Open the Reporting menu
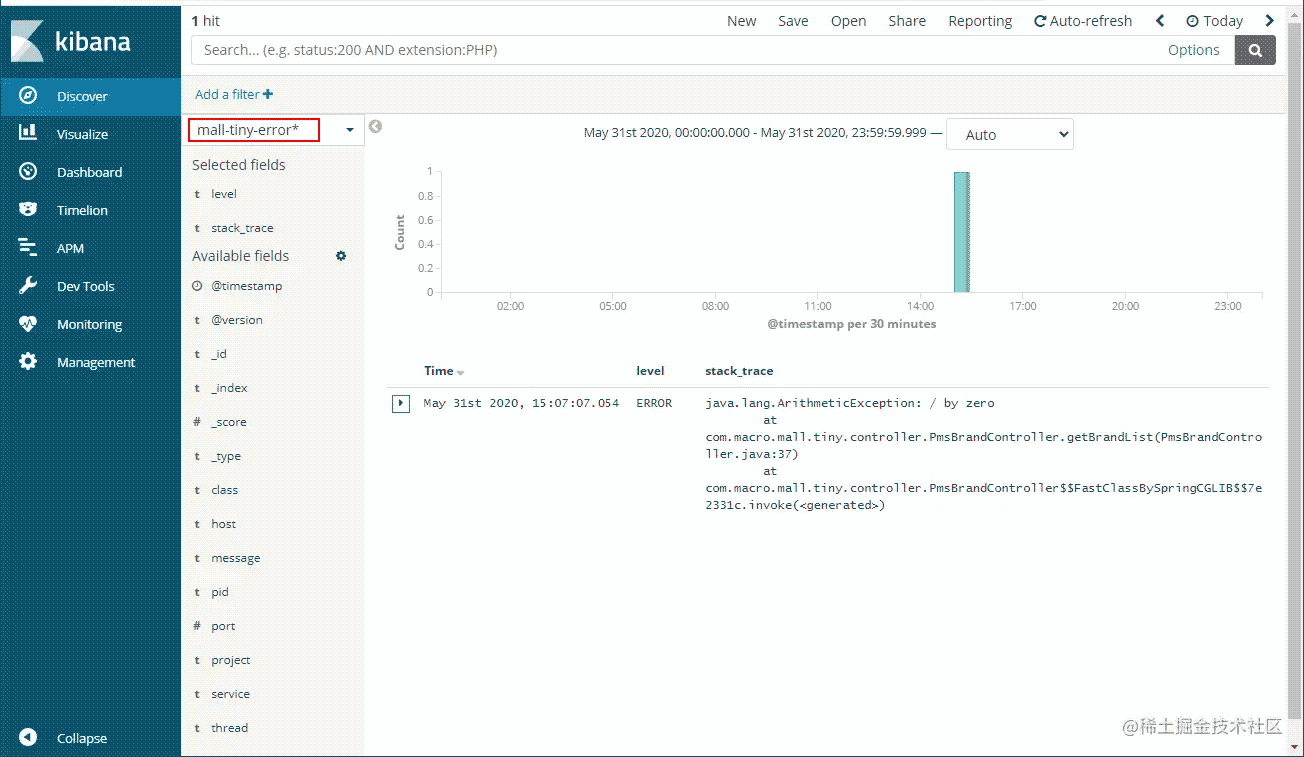 pyautogui.click(x=980, y=21)
